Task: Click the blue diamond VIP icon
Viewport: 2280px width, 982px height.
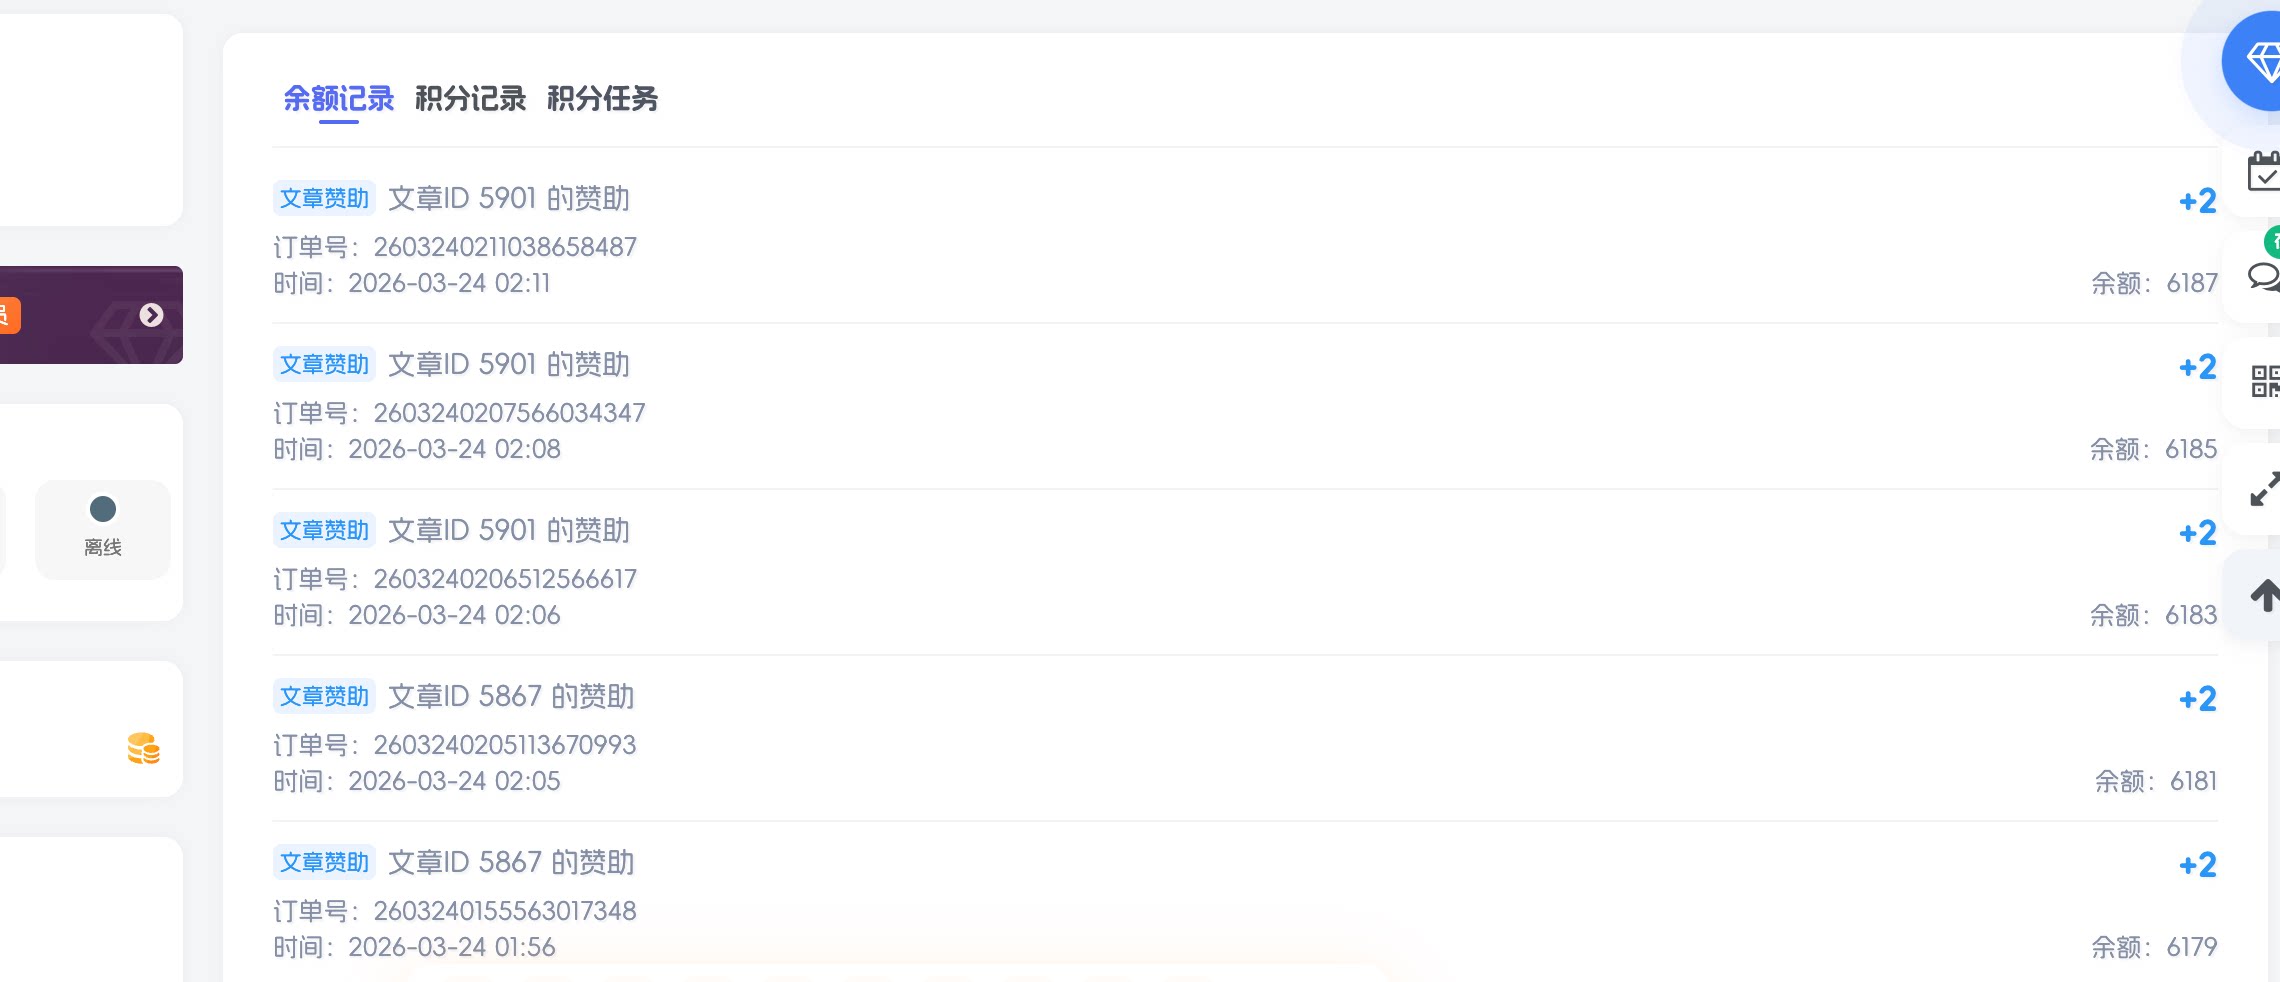Action: (x=2259, y=62)
